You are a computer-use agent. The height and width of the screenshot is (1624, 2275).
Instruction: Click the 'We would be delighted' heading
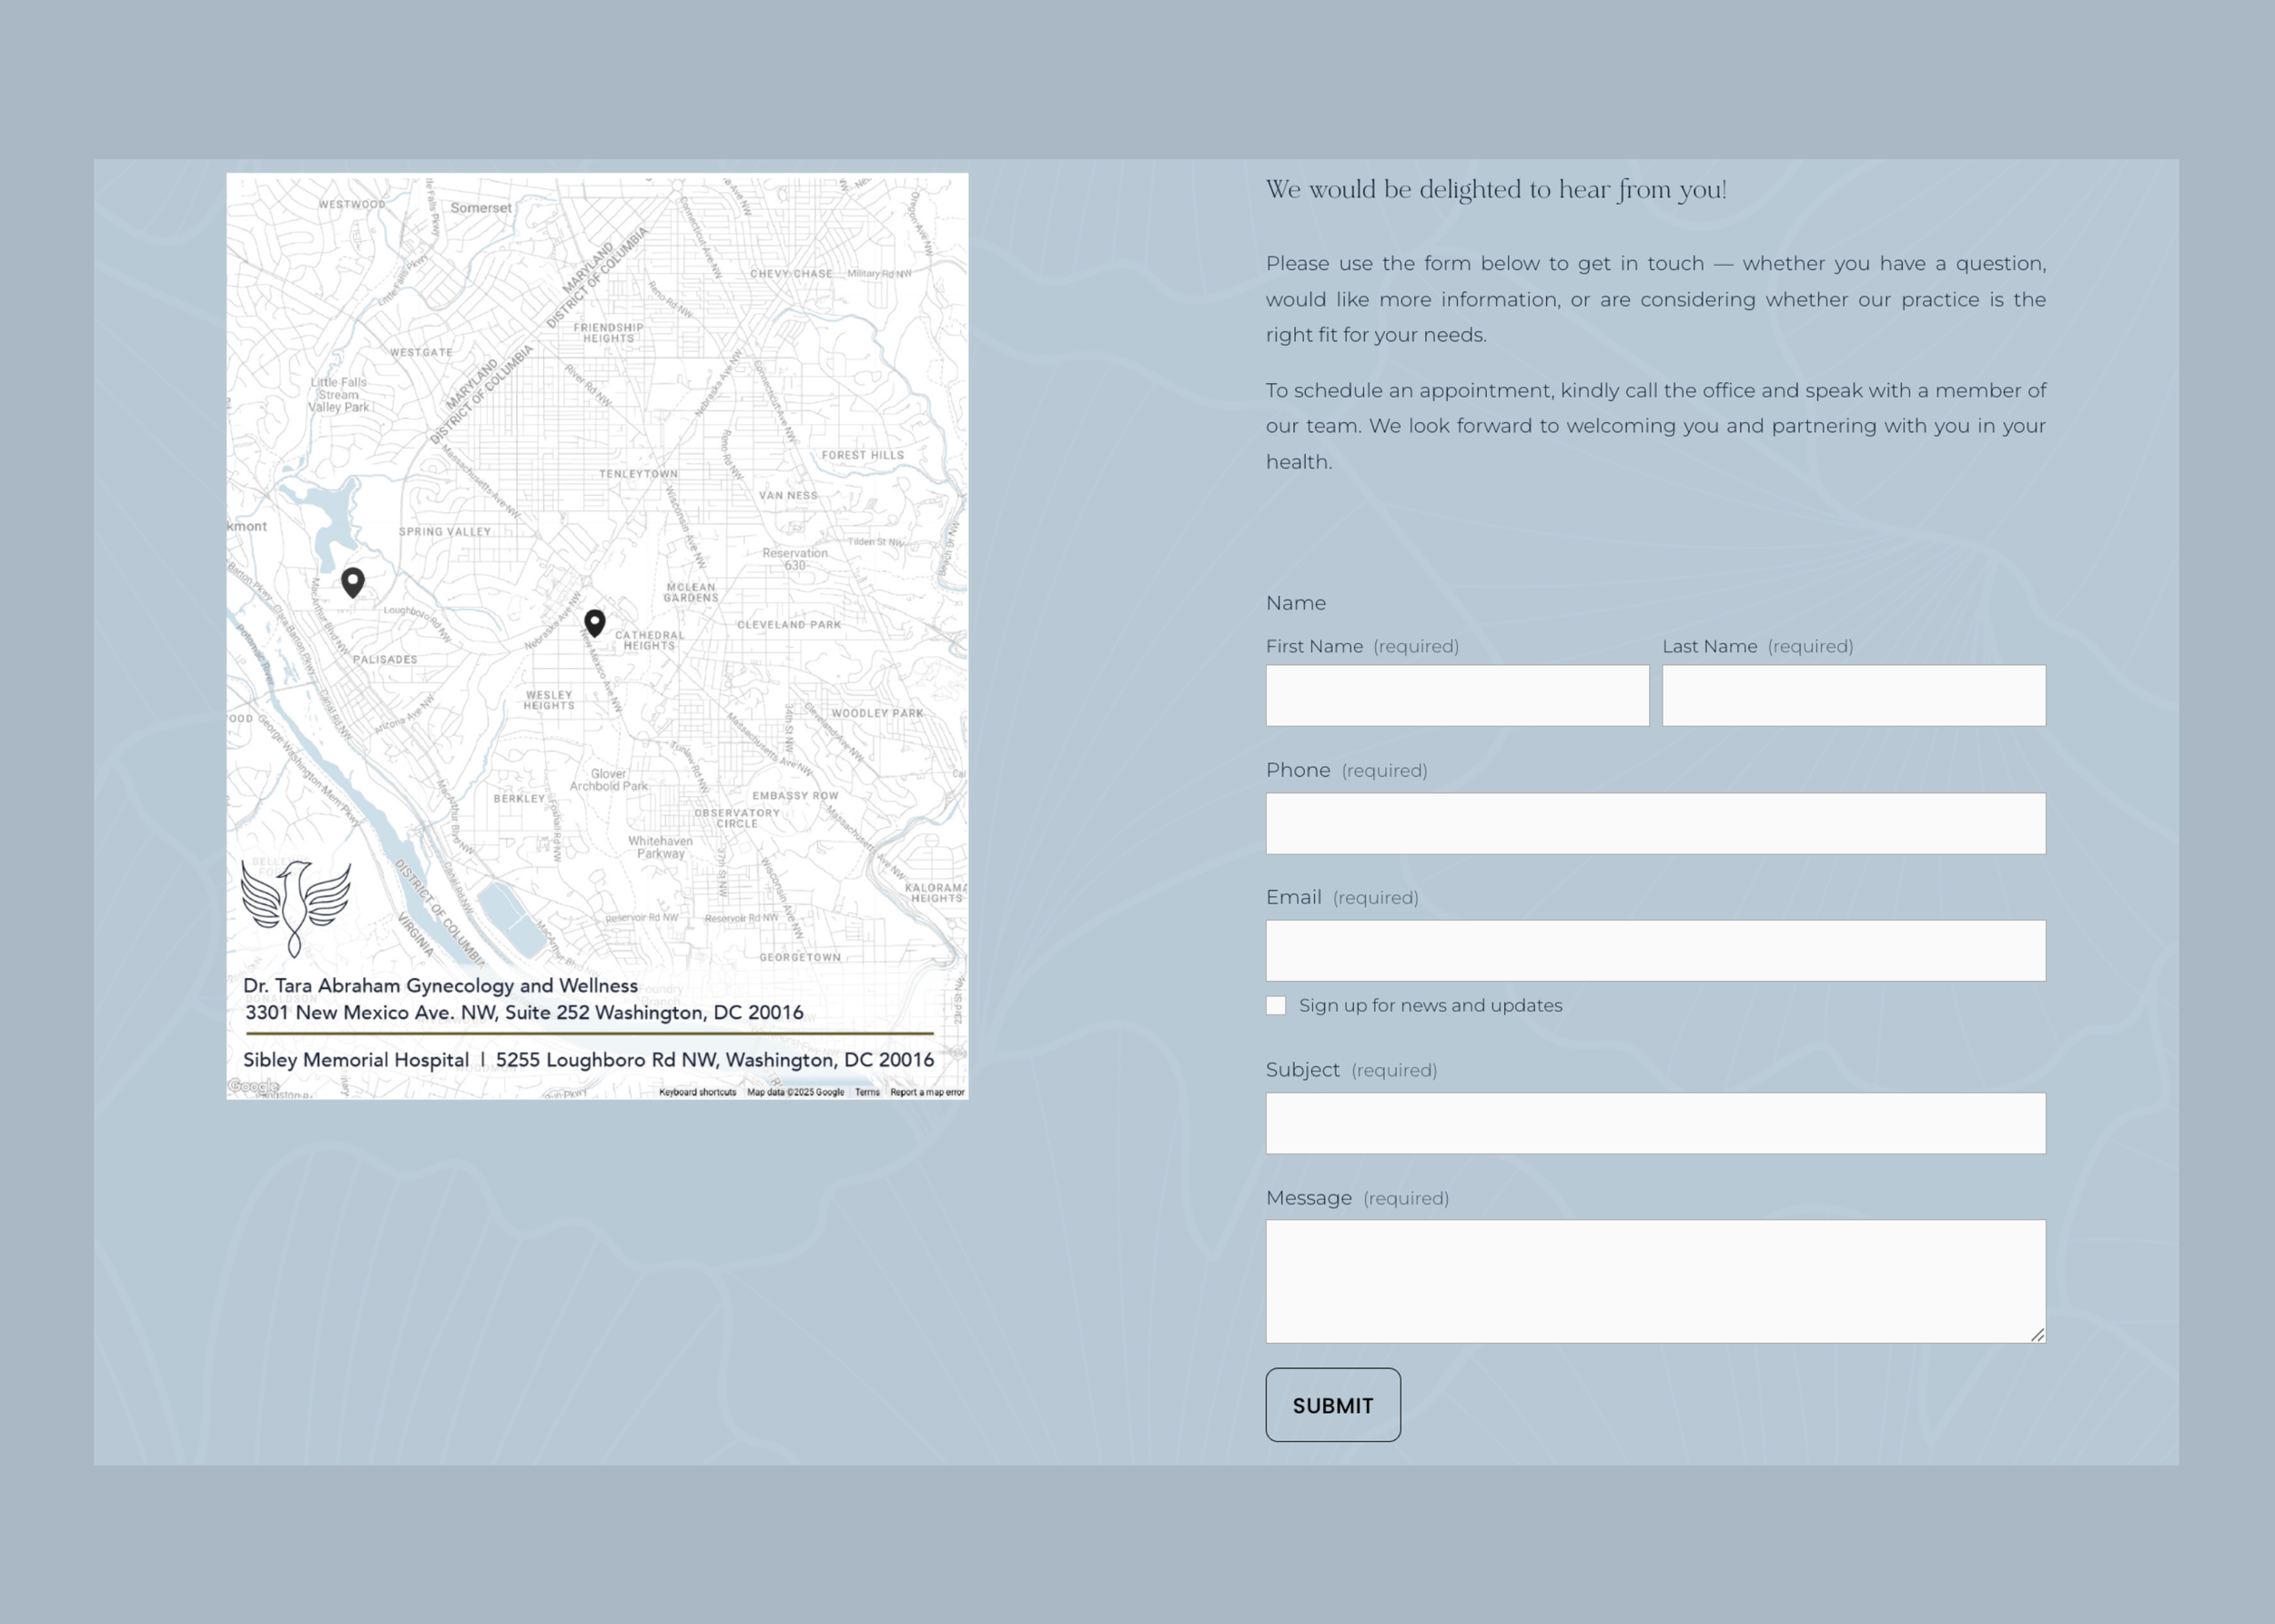1496,189
